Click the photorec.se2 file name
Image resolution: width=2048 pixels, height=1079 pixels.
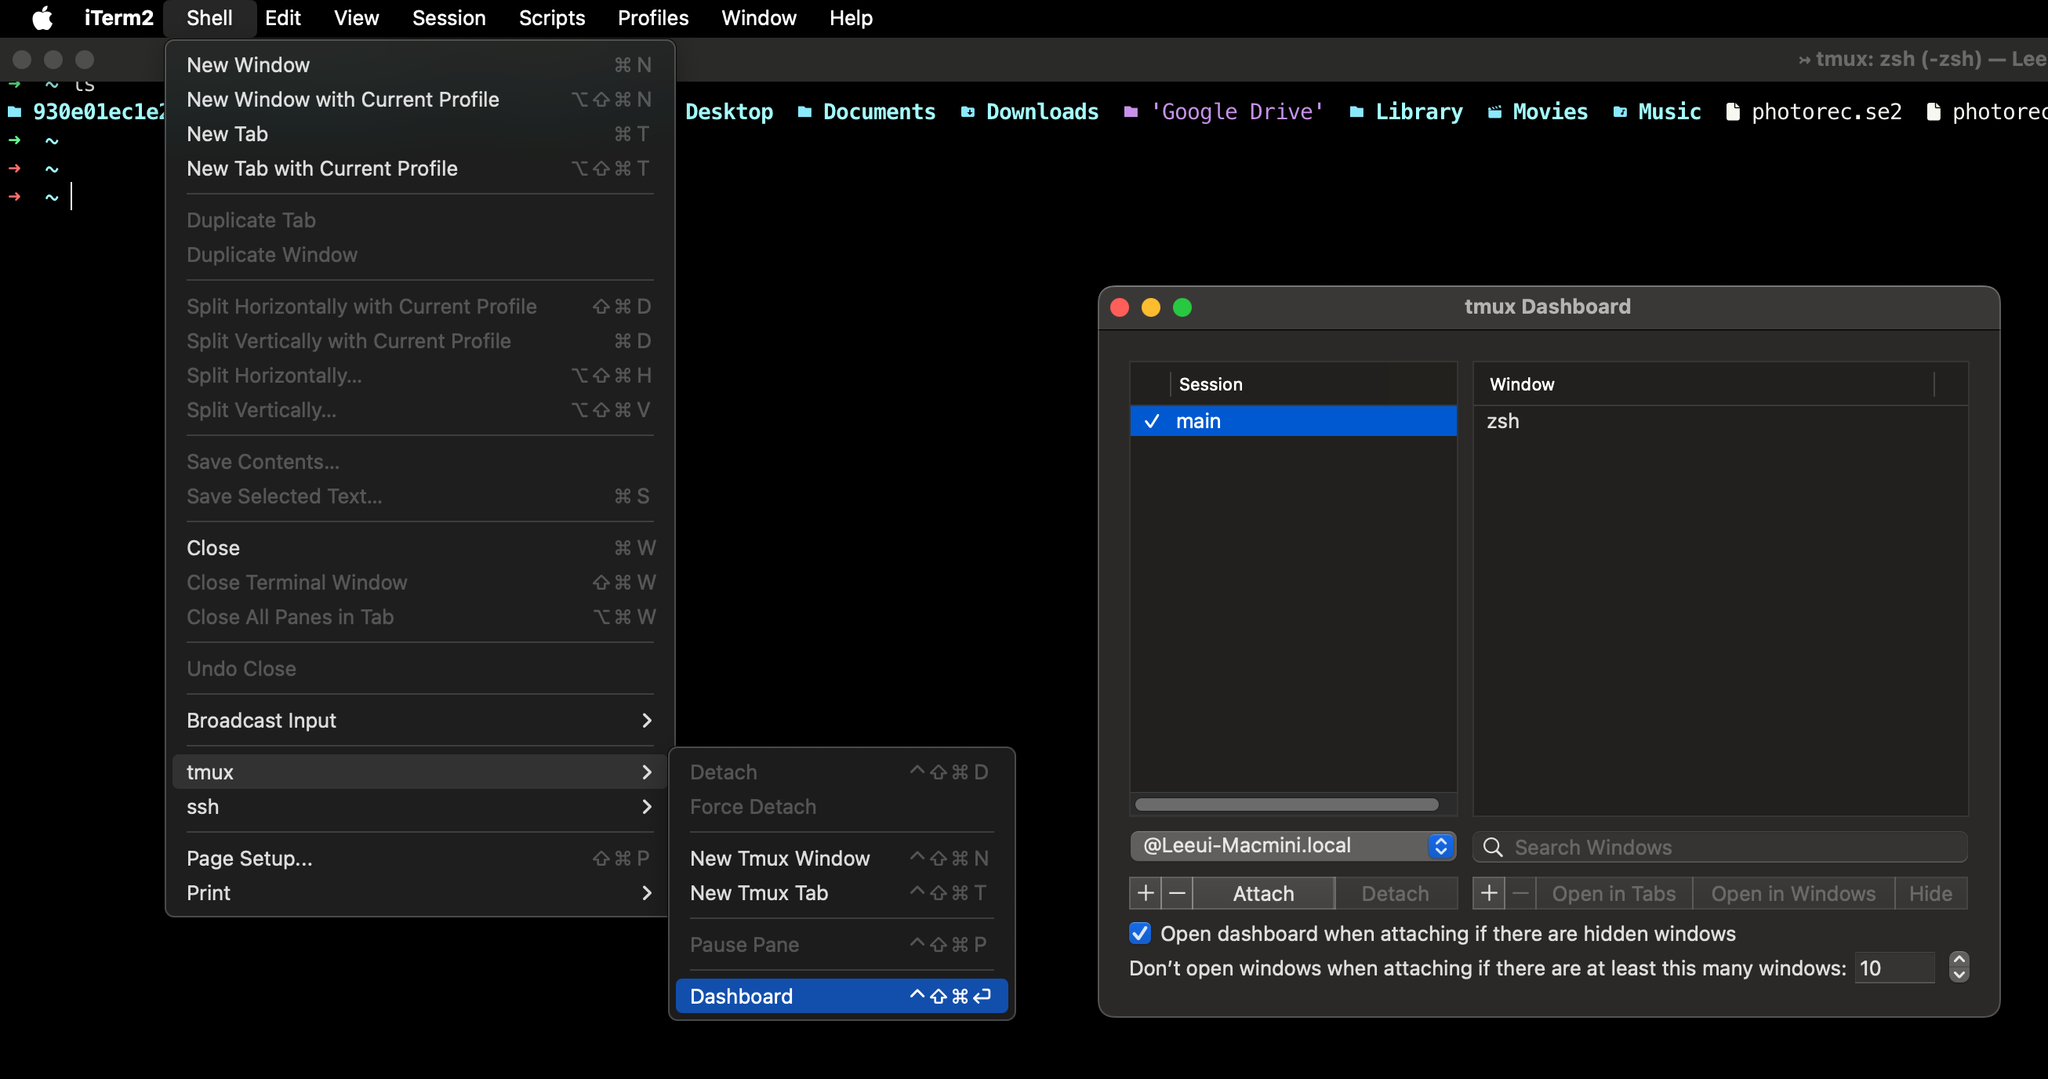point(1826,112)
